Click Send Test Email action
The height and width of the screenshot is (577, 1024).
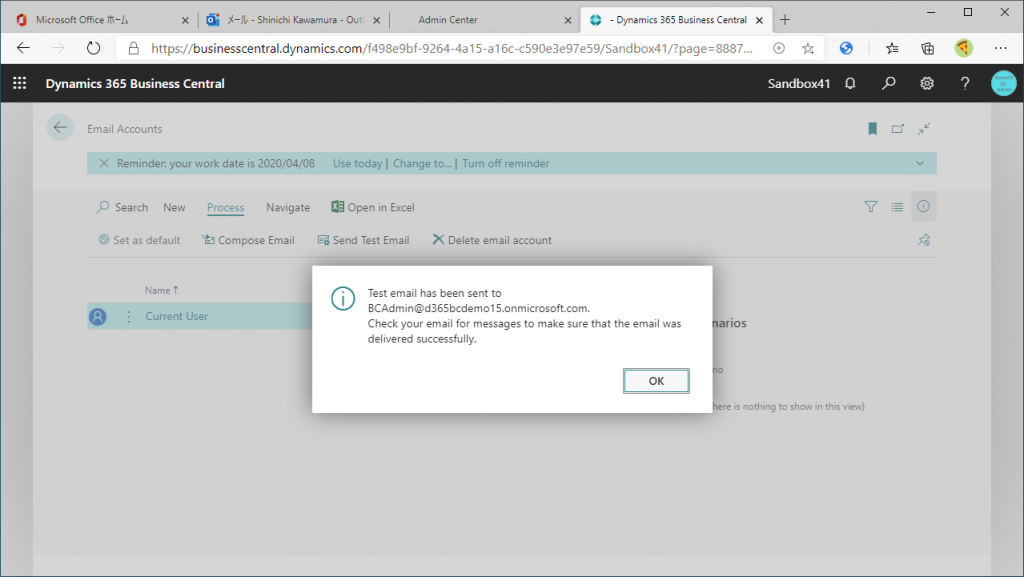[363, 240]
